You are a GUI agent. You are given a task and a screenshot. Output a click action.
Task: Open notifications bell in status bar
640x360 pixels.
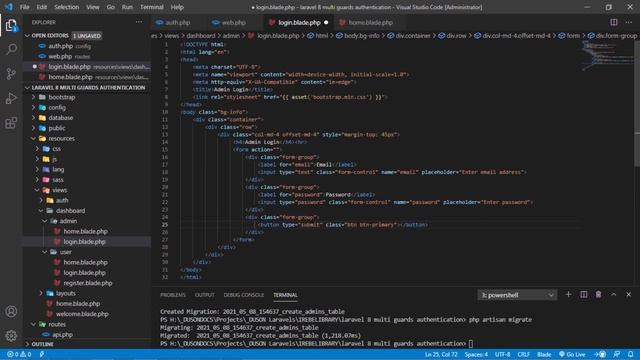click(631, 354)
